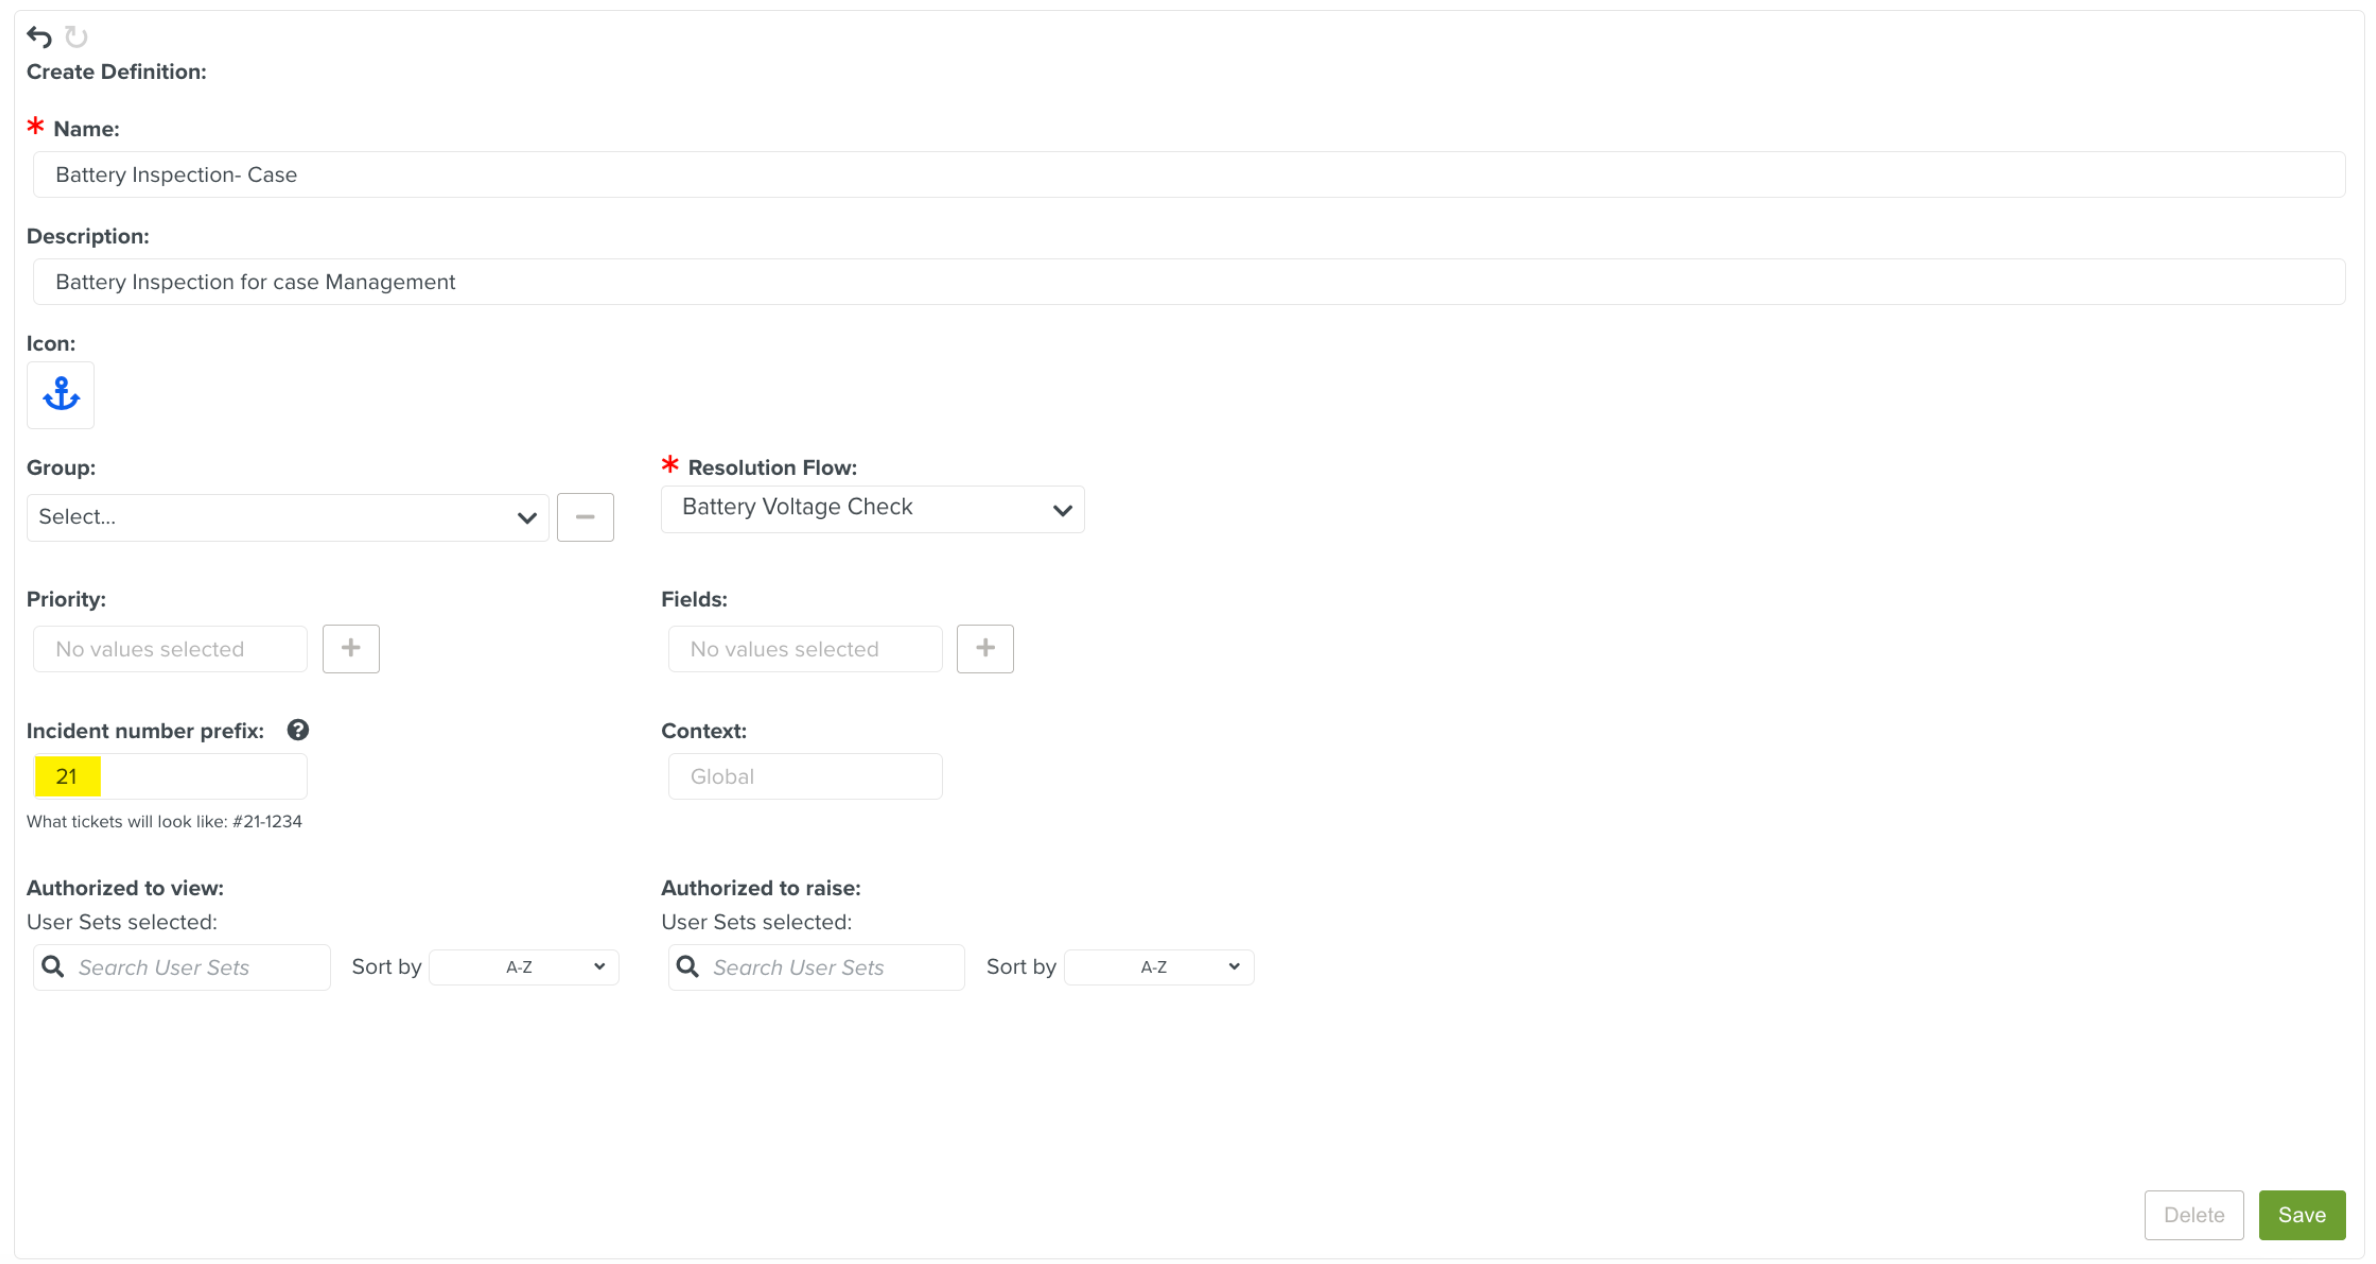The image size is (2376, 1264).
Task: Click the Priority No values selected box
Action: [170, 649]
